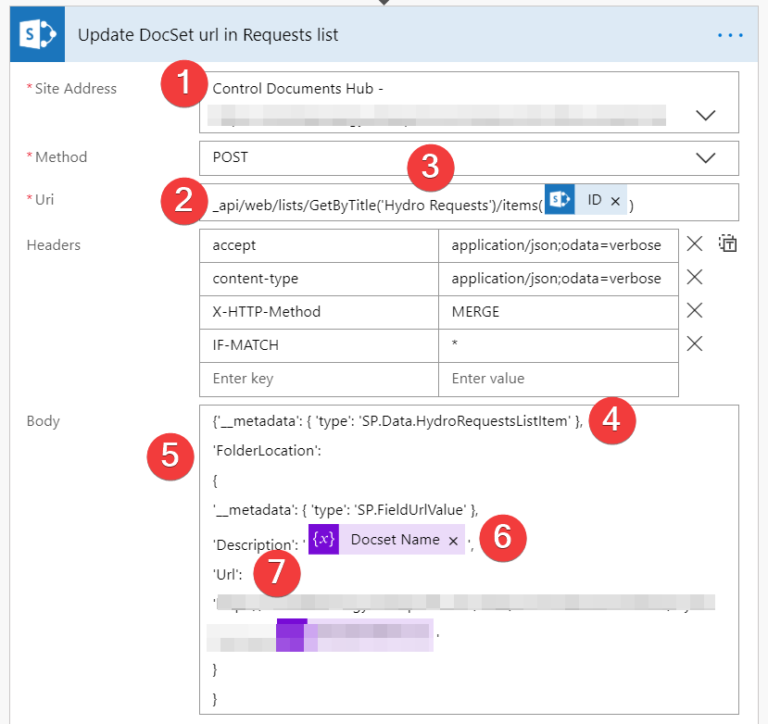Image resolution: width=768 pixels, height=724 pixels.
Task: Click the SP.FieldUrlValue metadata line
Action: coord(345,510)
